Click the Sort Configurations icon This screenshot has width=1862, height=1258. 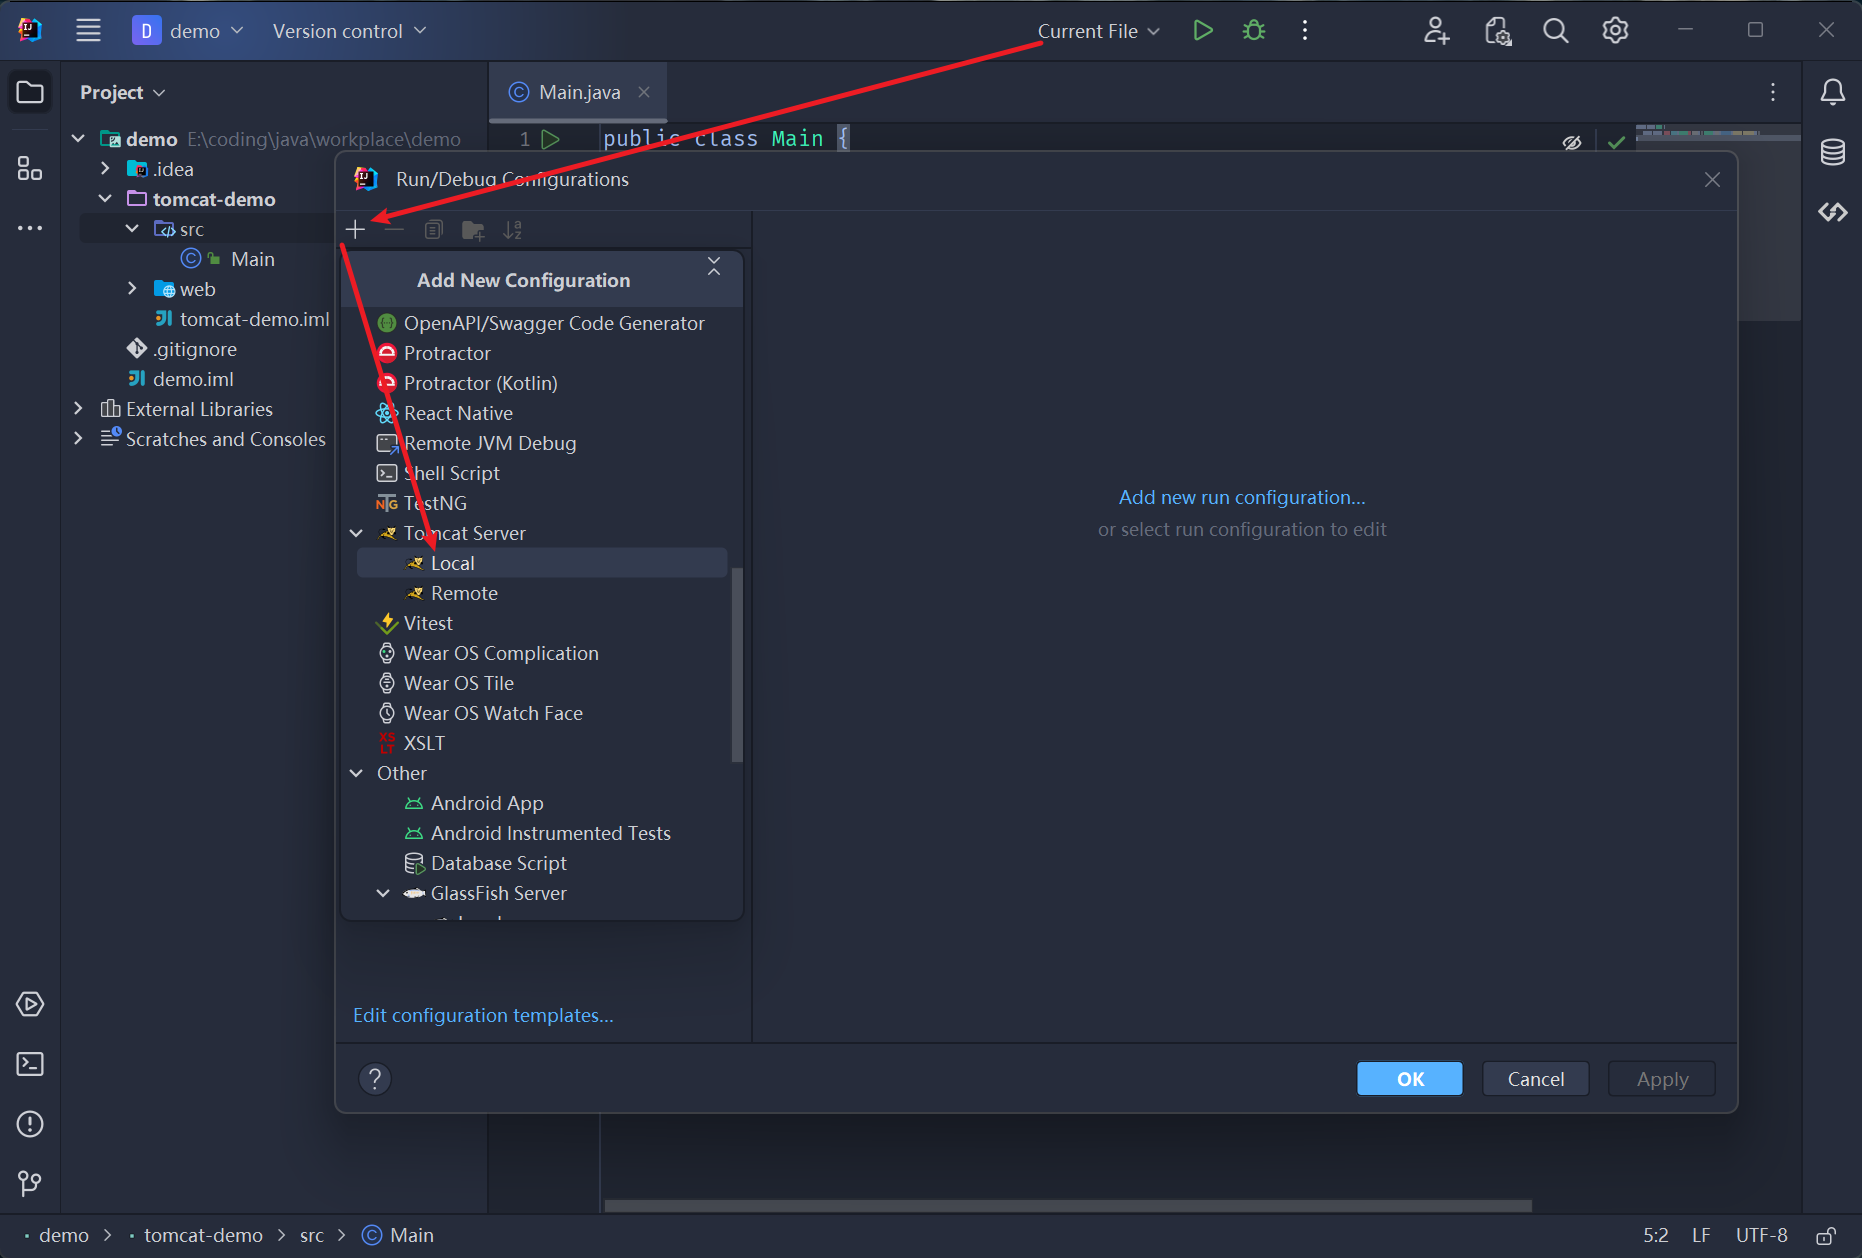click(513, 230)
